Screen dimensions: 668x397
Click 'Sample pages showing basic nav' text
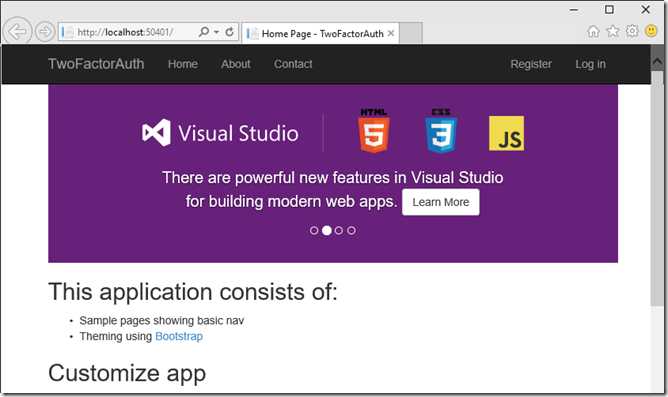[162, 321]
